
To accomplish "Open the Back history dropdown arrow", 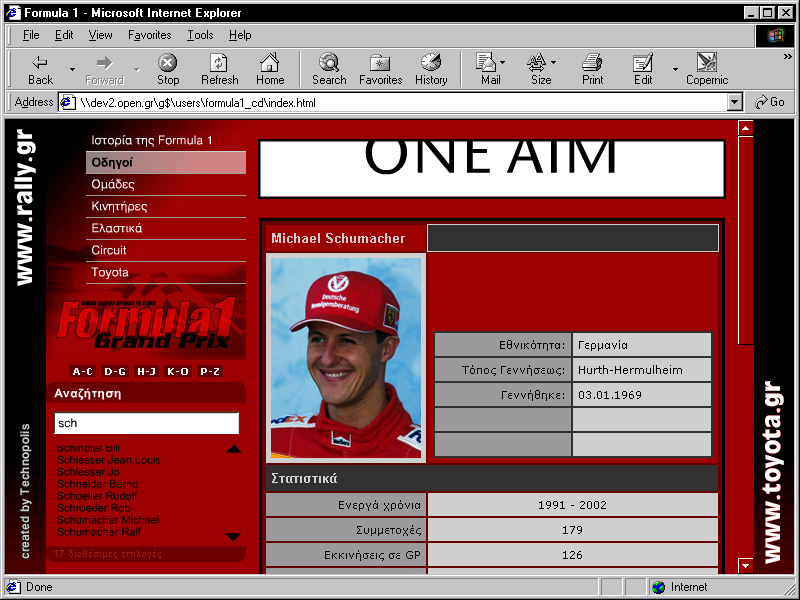I will (x=72, y=69).
